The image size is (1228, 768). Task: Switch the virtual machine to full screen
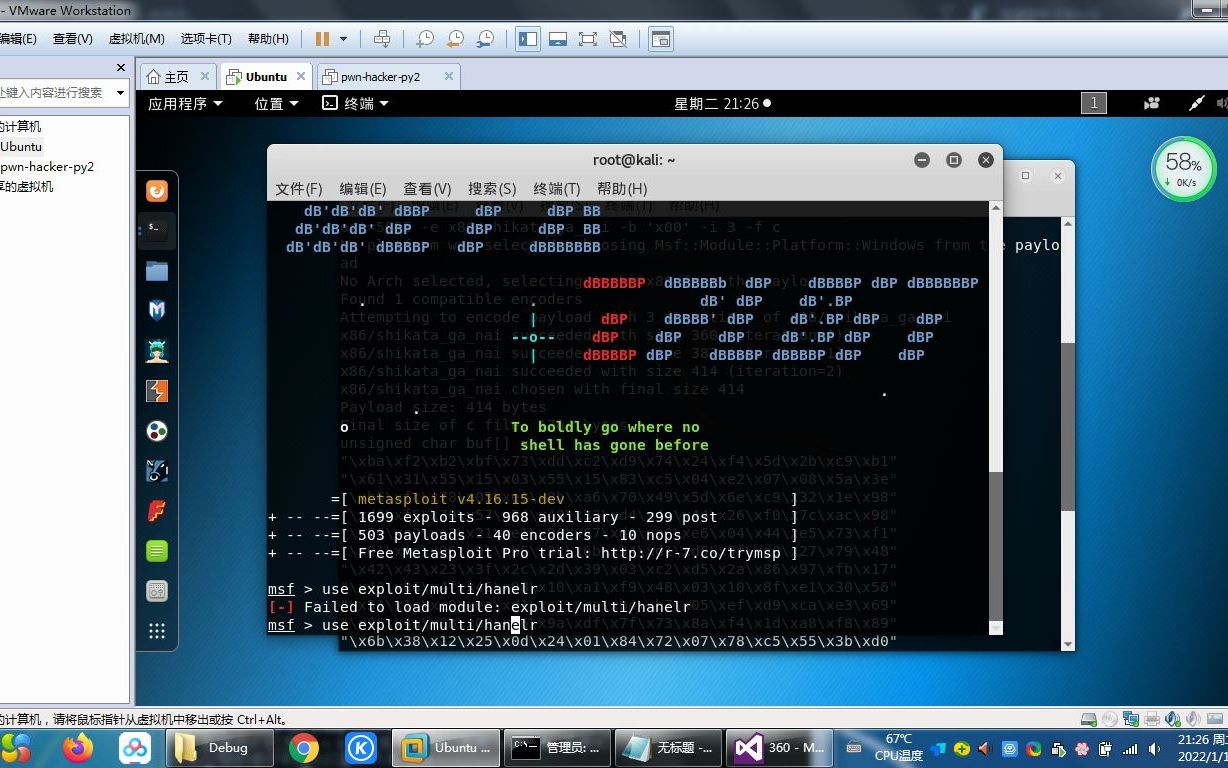[587, 38]
